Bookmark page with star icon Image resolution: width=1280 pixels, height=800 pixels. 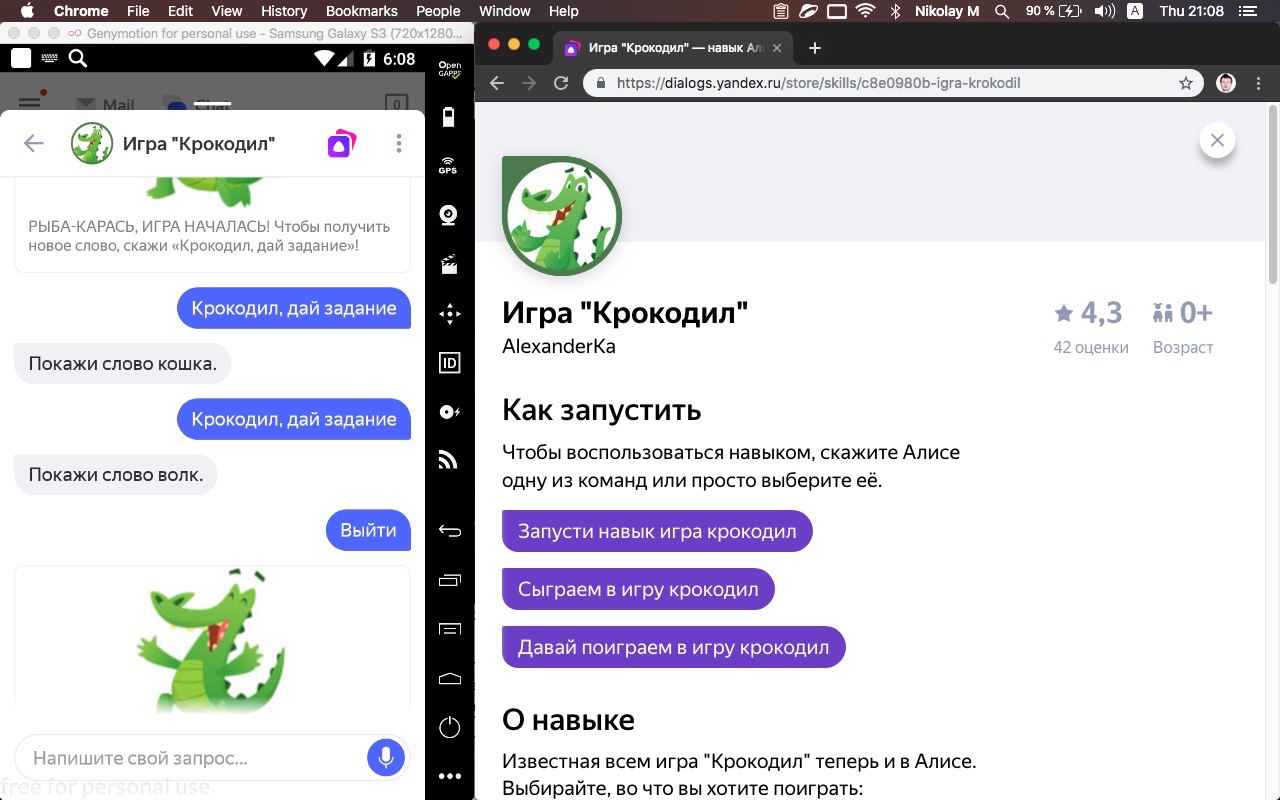point(1186,83)
